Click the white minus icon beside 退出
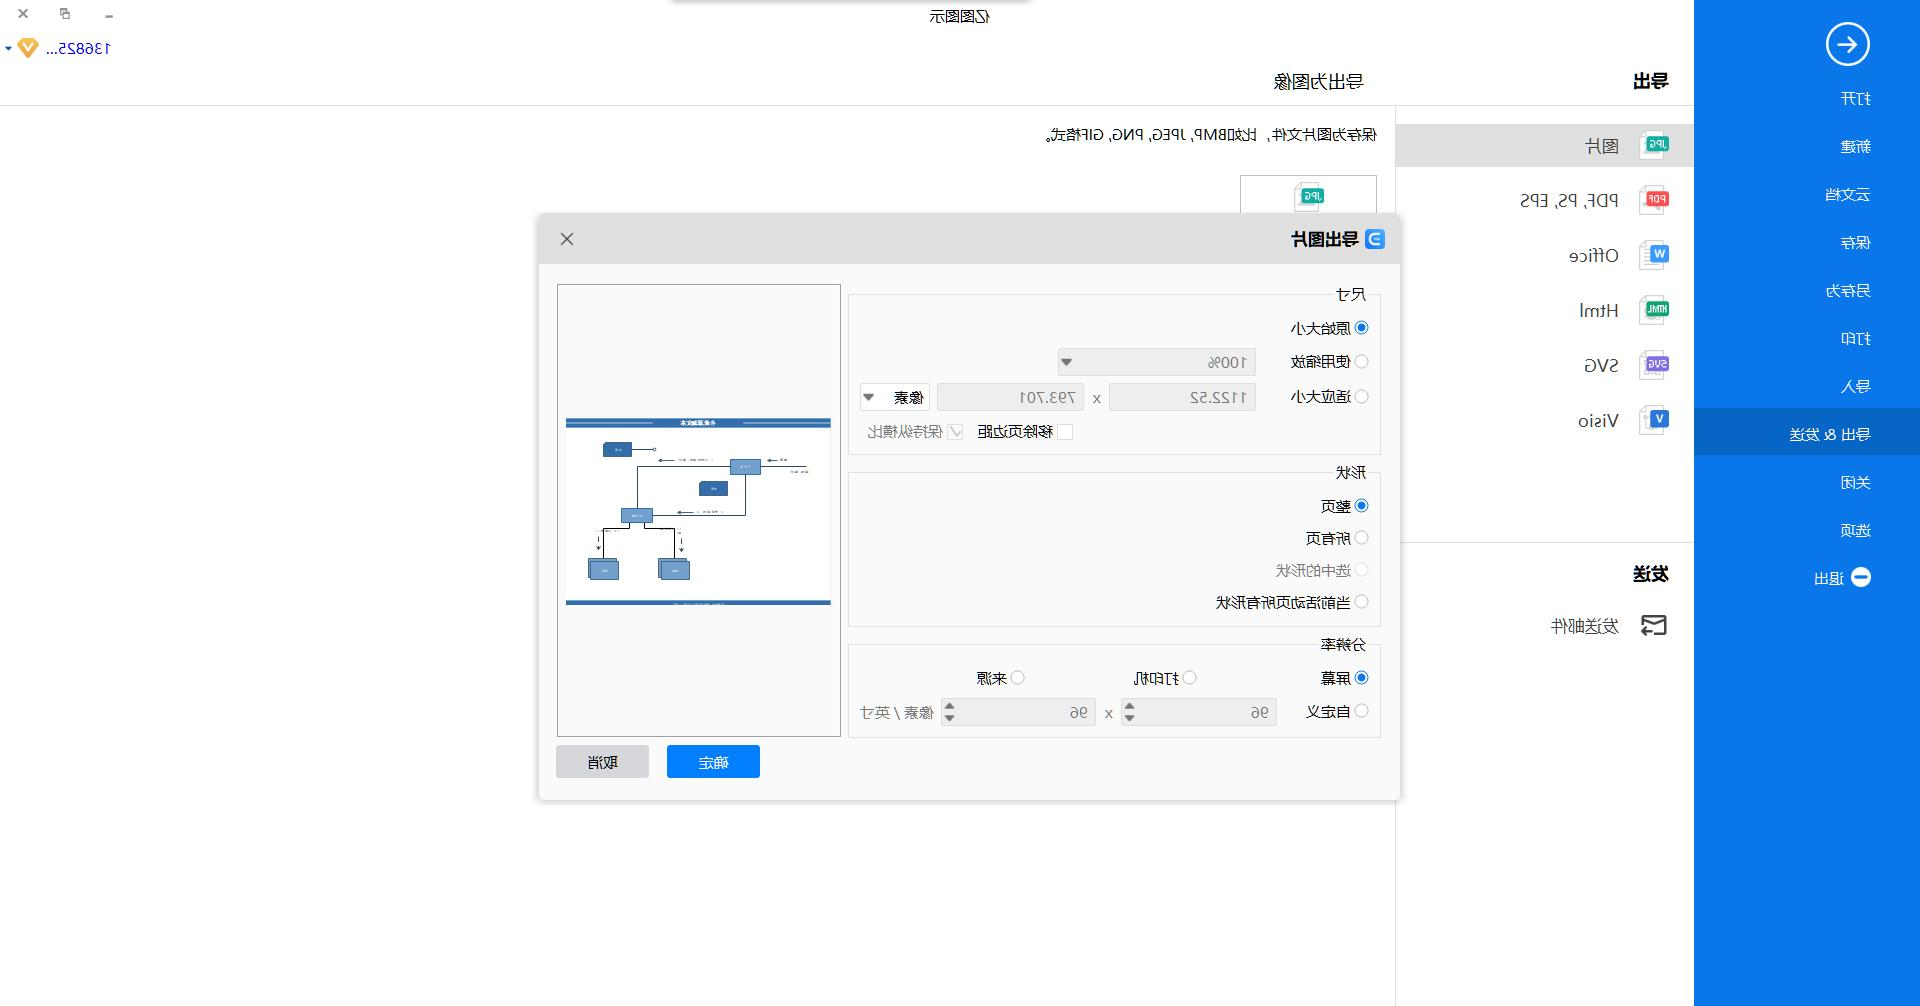Image resolution: width=1920 pixels, height=1006 pixels. click(x=1861, y=578)
